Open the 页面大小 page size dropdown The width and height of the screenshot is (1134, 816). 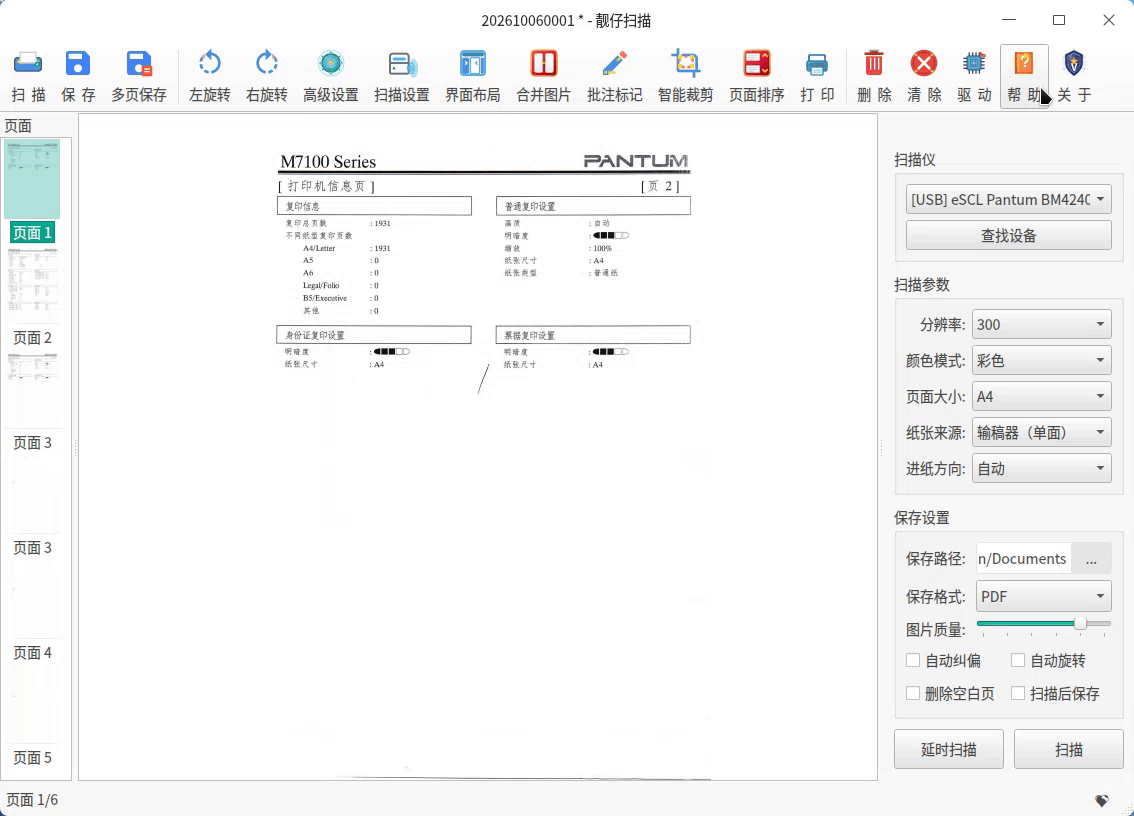1041,396
